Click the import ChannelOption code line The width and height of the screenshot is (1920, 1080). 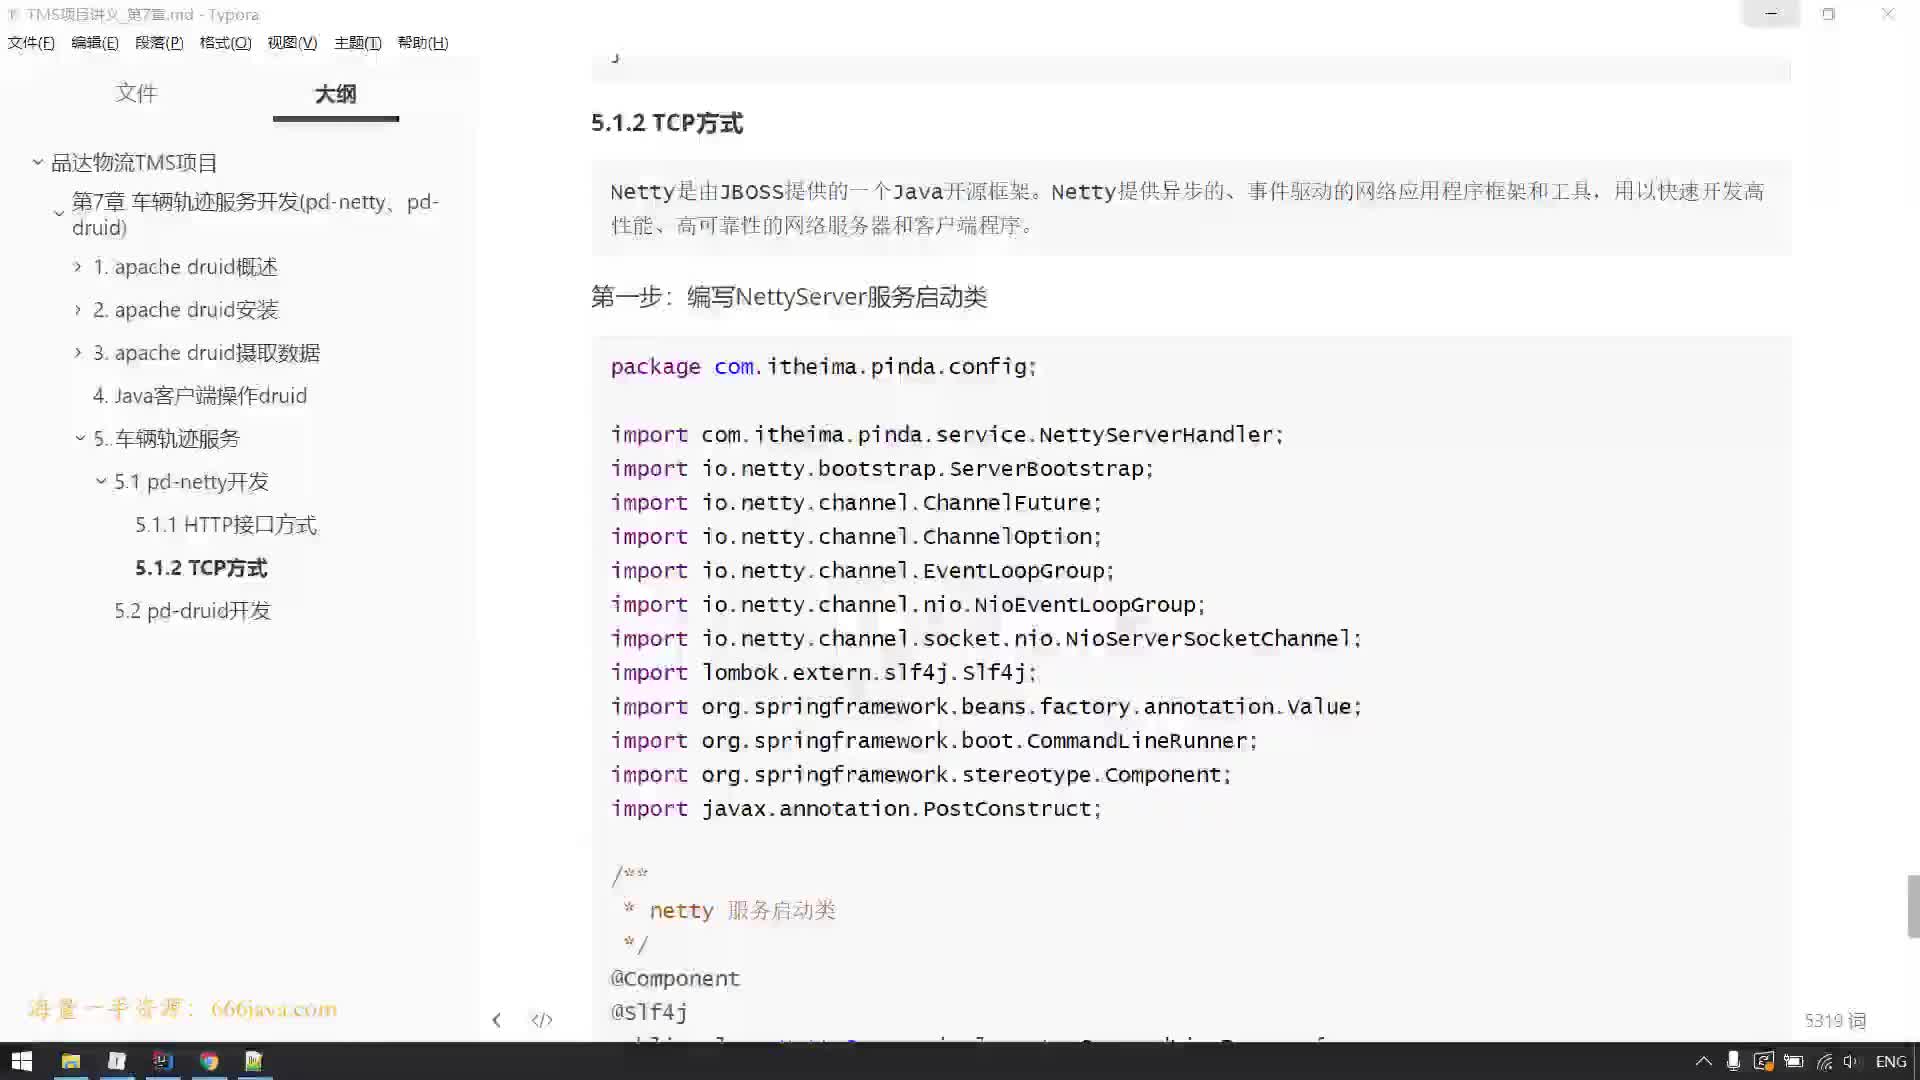(x=856, y=537)
